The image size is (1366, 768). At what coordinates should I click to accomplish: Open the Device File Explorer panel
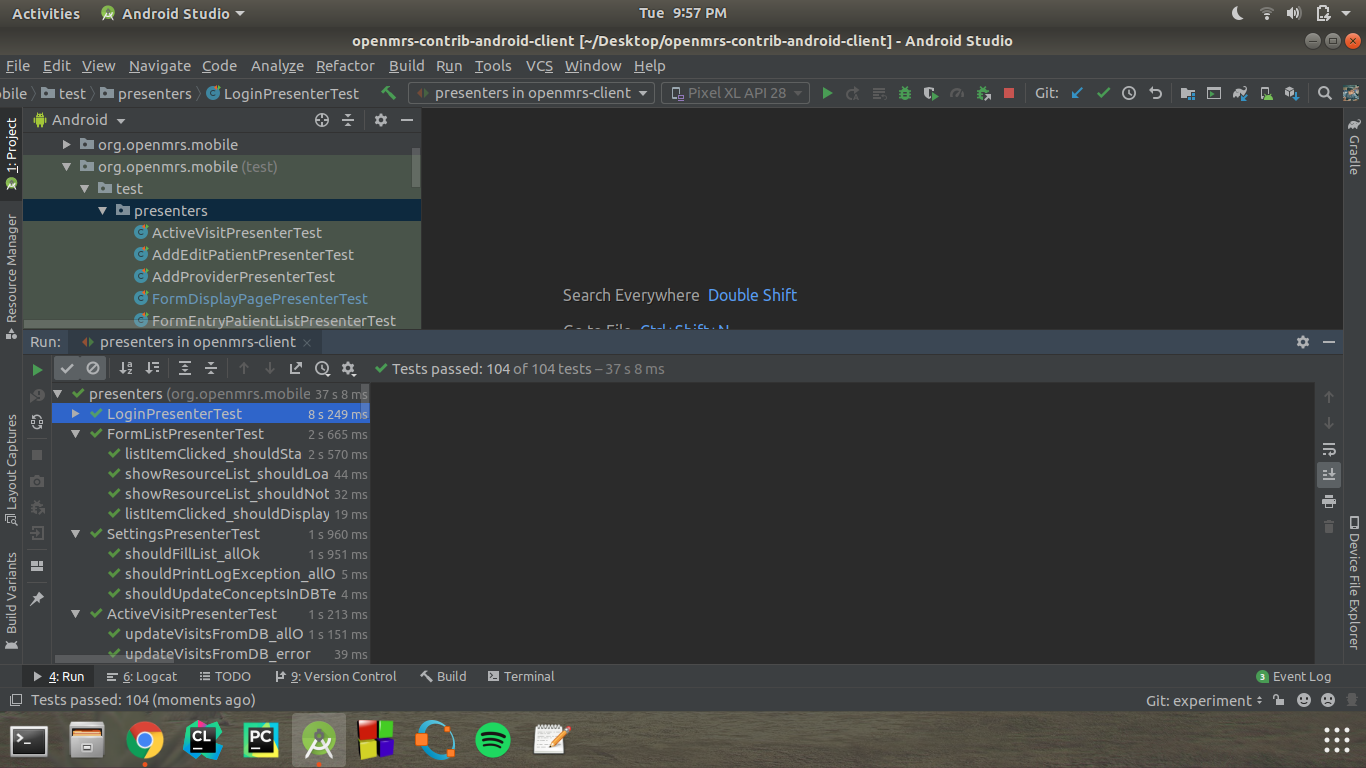[1354, 583]
